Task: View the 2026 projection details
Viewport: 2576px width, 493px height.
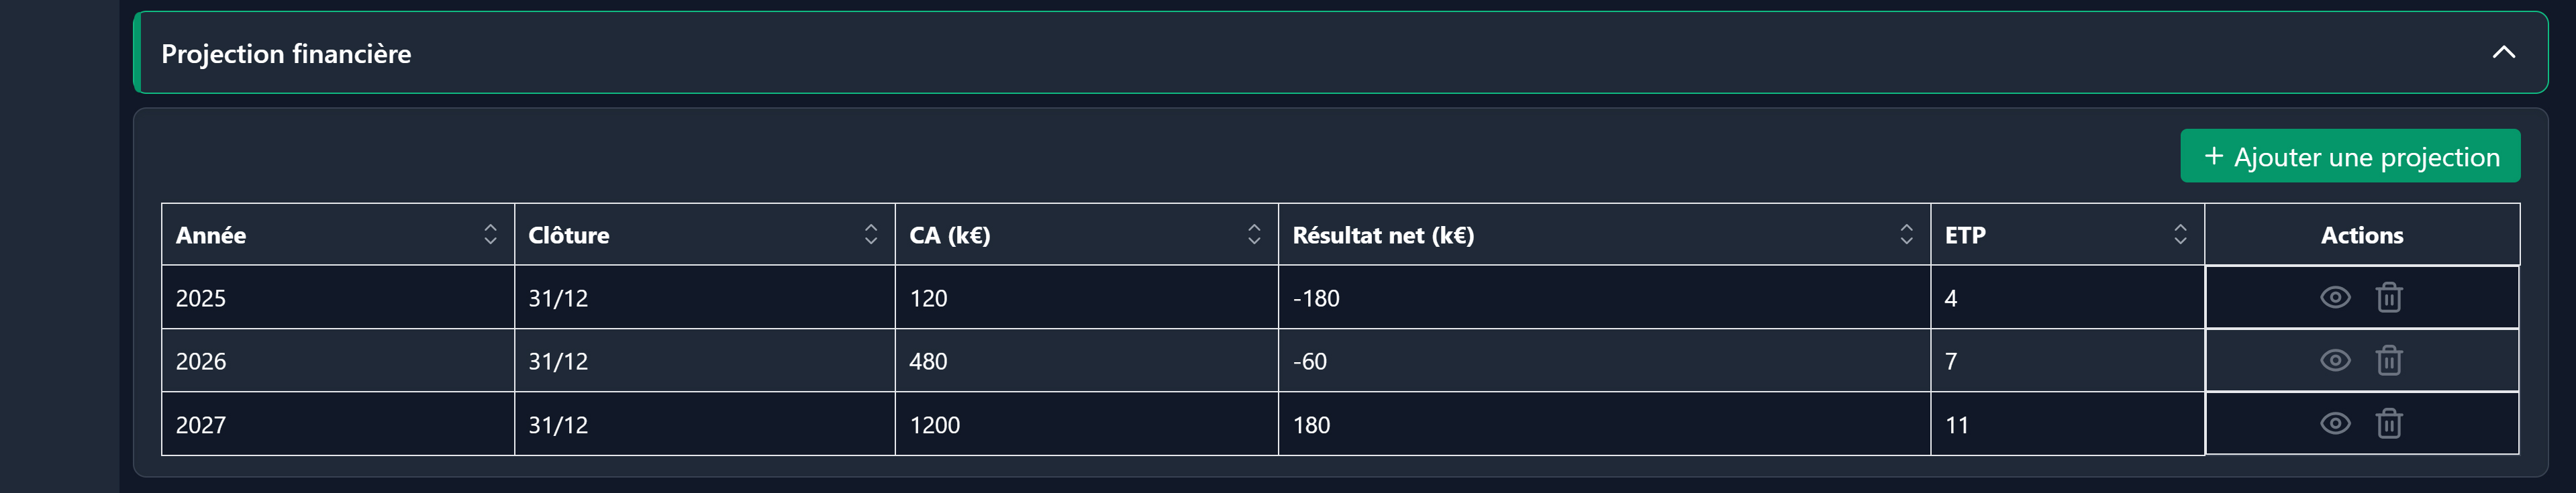Action: [x=2334, y=361]
